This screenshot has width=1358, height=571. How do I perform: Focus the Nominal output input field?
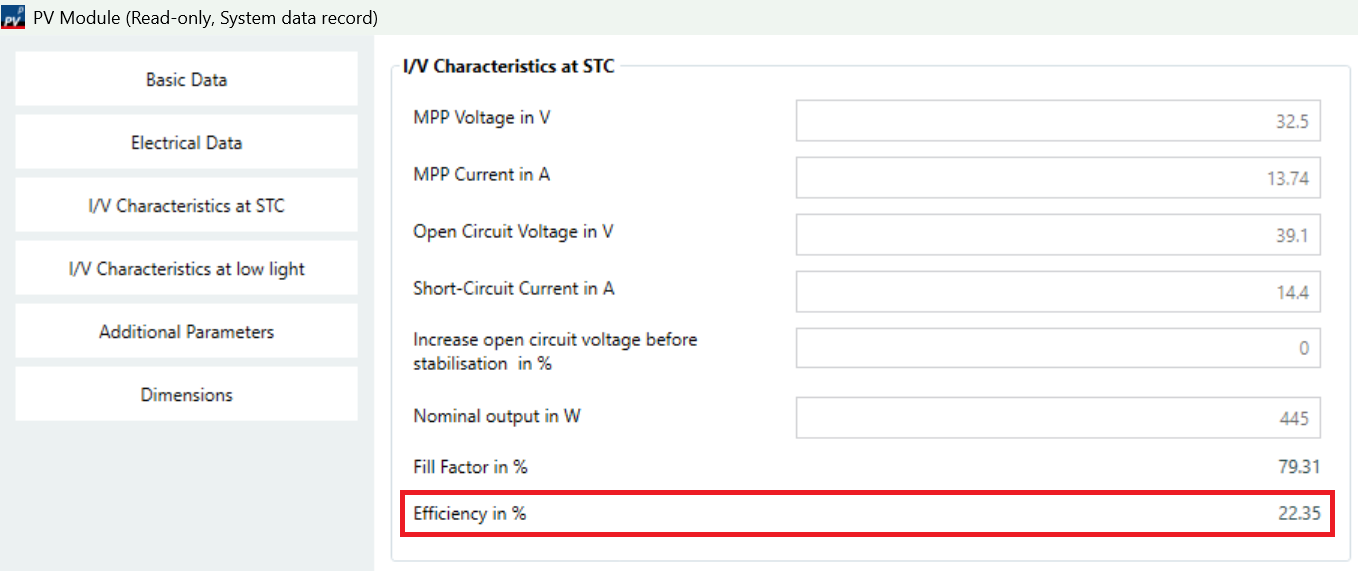(x=1057, y=418)
